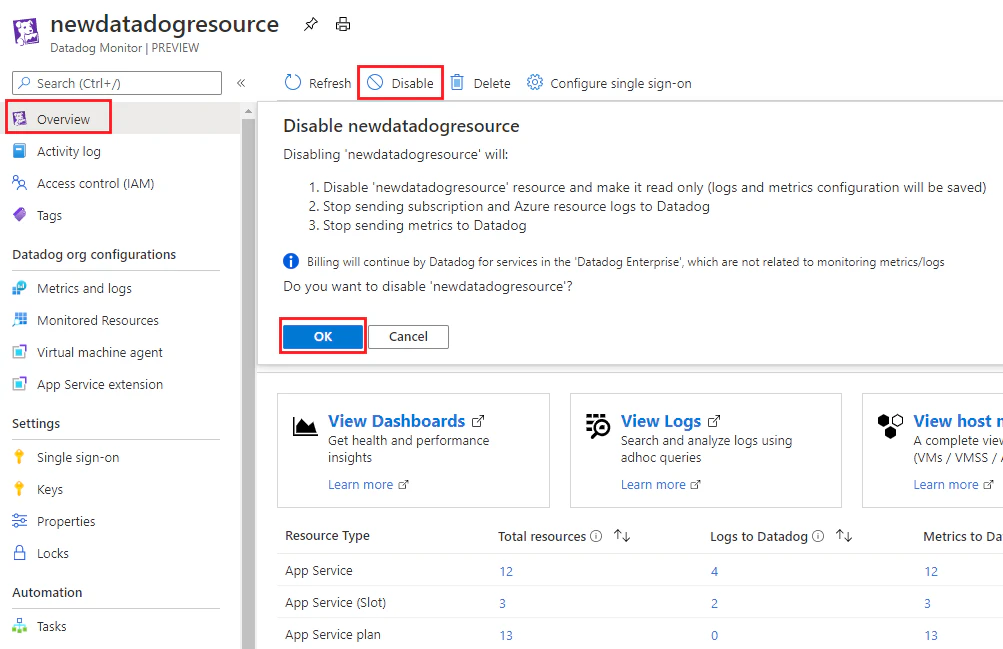Click the App Service total resources value 12
Image resolution: width=1003 pixels, height=649 pixels.
click(x=506, y=571)
